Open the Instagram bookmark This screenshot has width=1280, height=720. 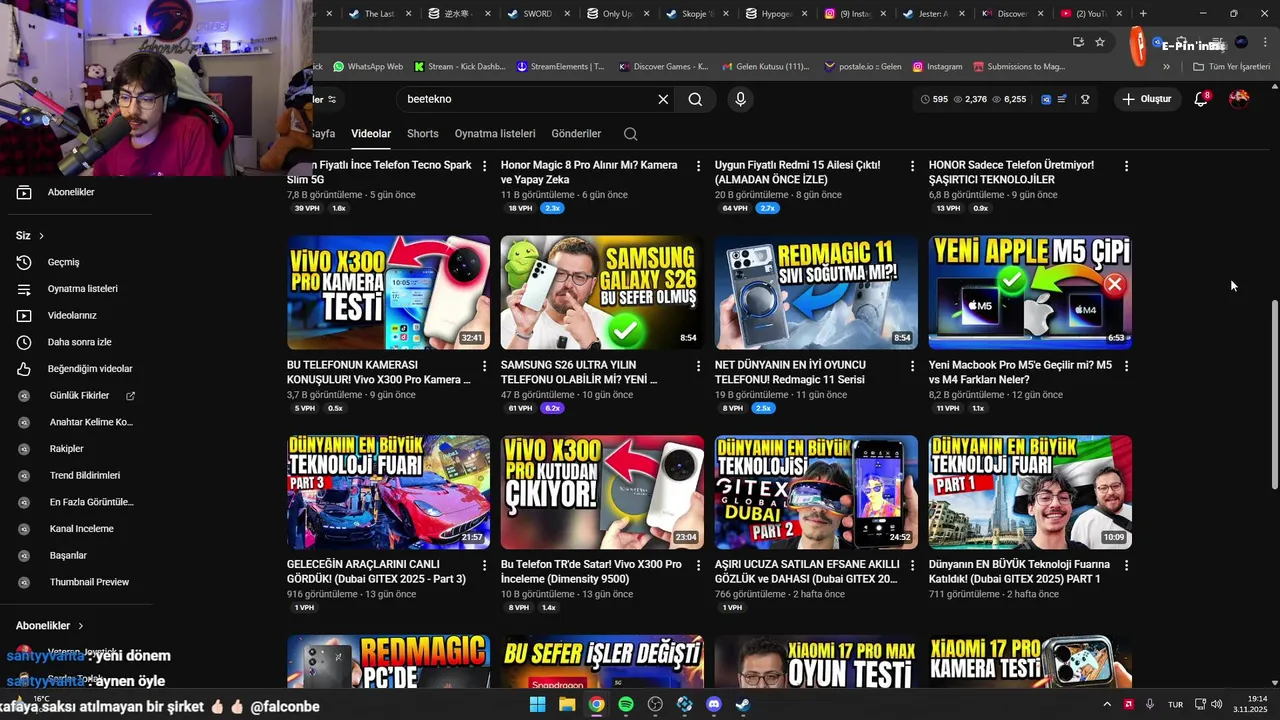[x=937, y=67]
